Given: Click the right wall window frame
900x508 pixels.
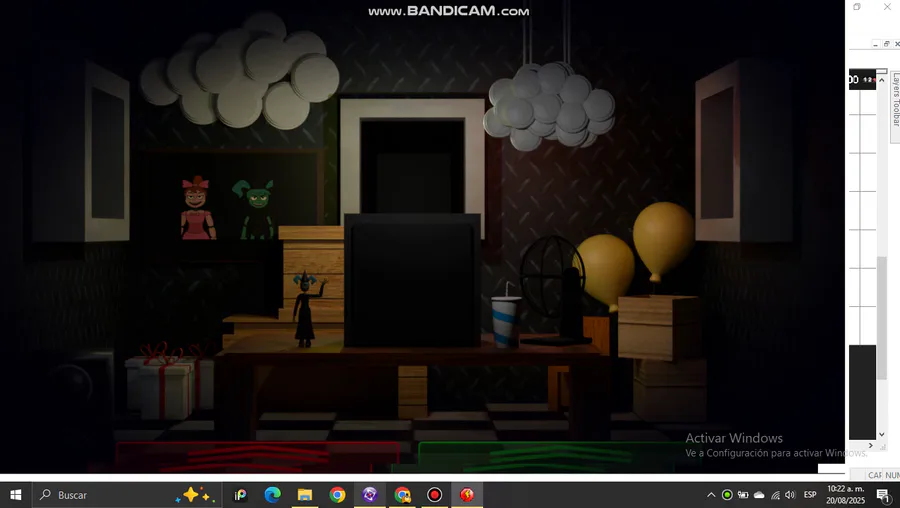Looking at the screenshot, I should tap(717, 153).
